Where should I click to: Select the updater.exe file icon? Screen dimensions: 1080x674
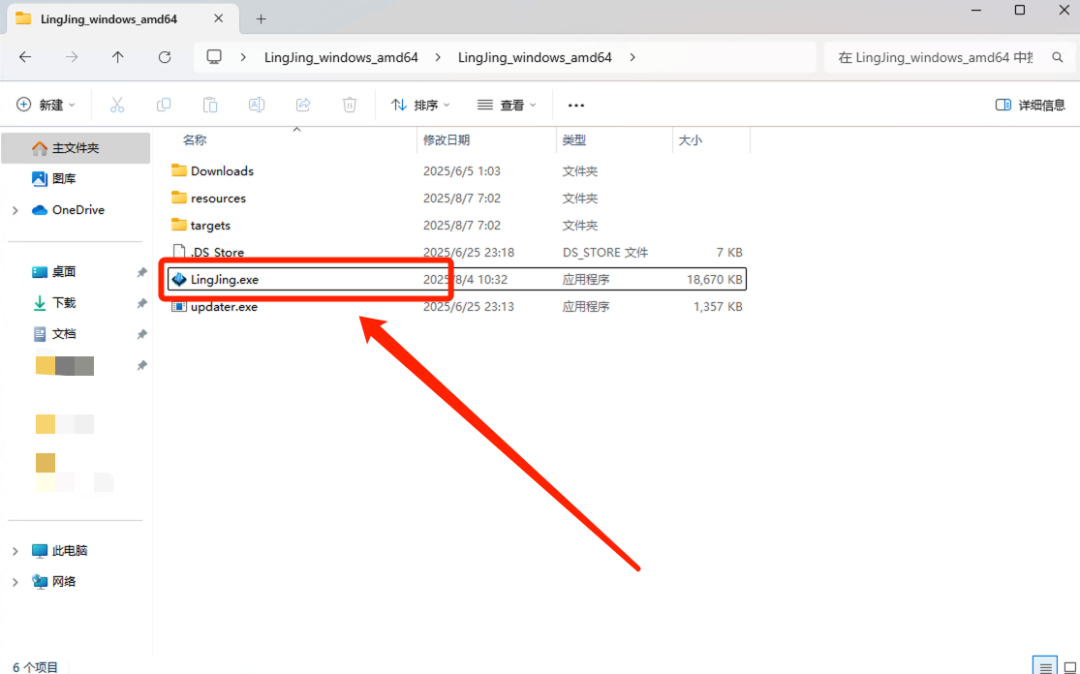click(x=179, y=306)
